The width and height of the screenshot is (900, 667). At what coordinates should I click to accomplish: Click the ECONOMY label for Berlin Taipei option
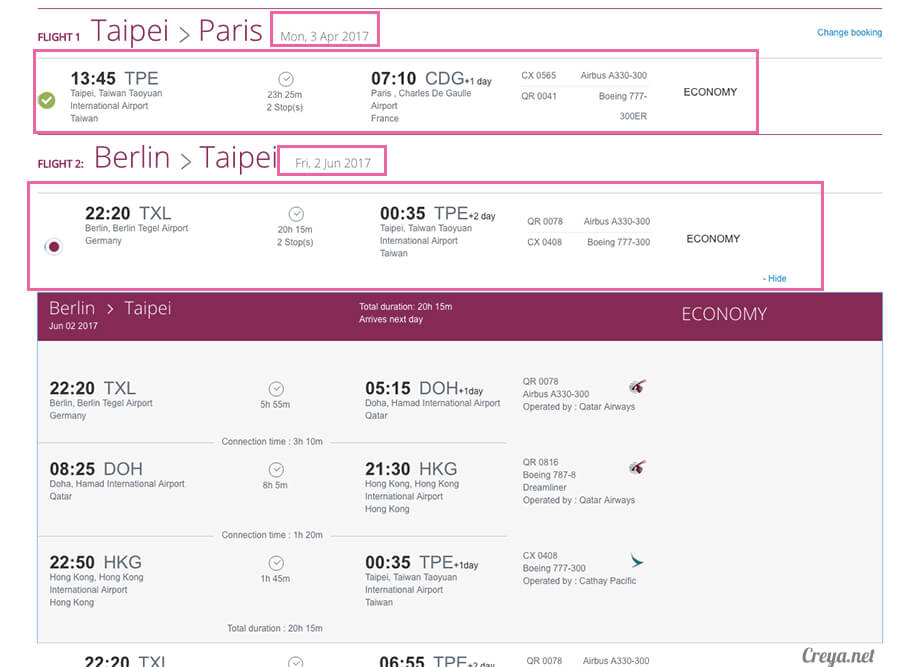tap(713, 239)
